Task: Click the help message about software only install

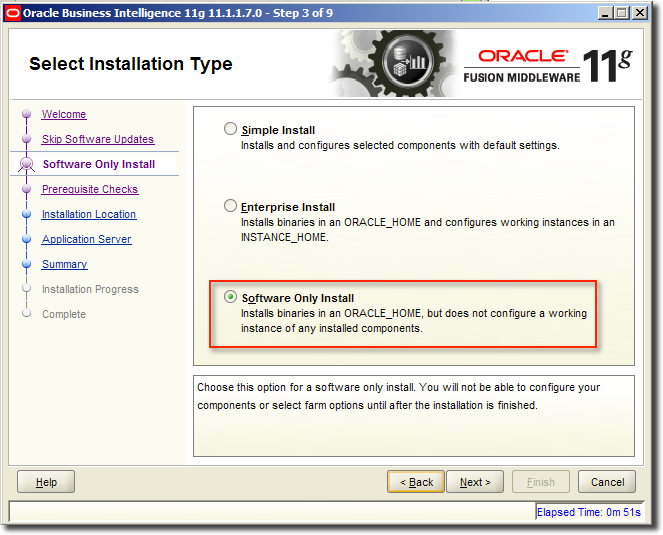Action: click(x=399, y=396)
